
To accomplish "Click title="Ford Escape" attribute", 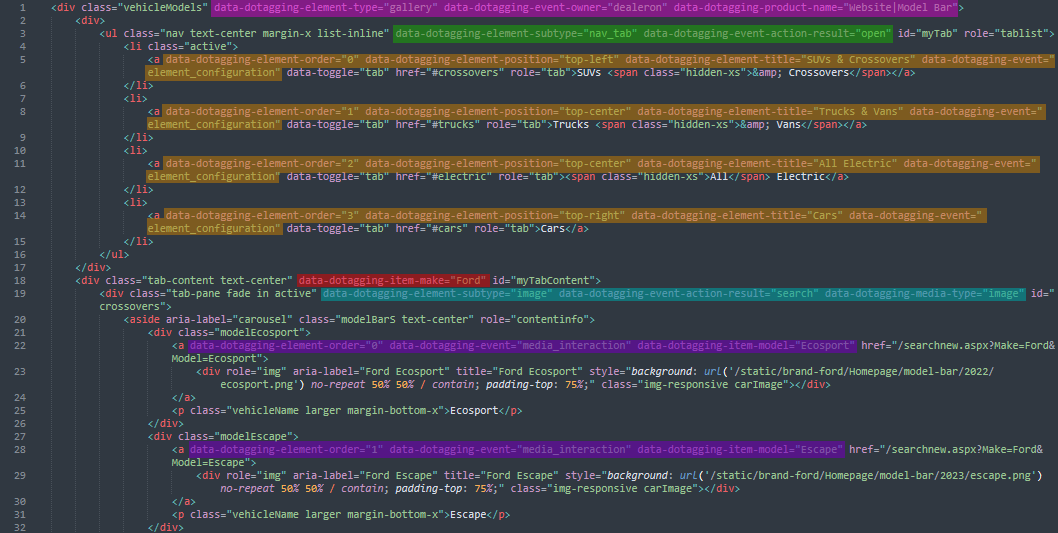I will (501, 476).
